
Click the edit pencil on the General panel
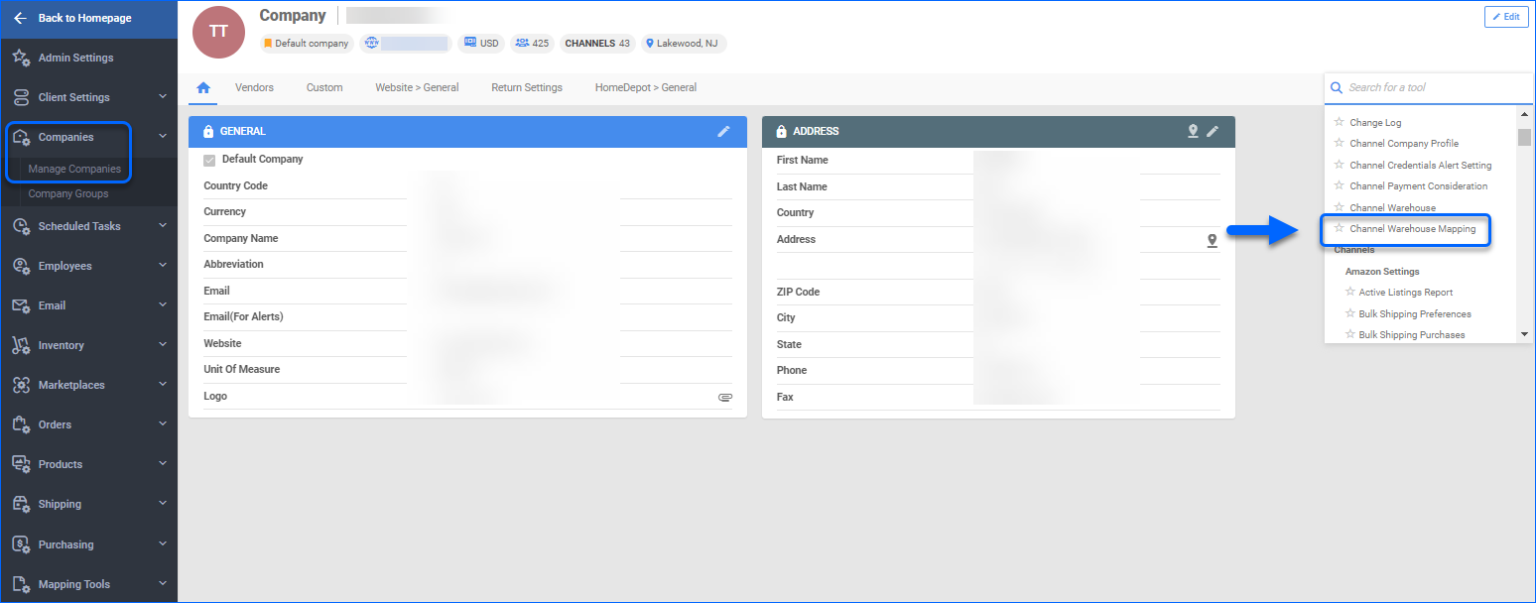[724, 131]
